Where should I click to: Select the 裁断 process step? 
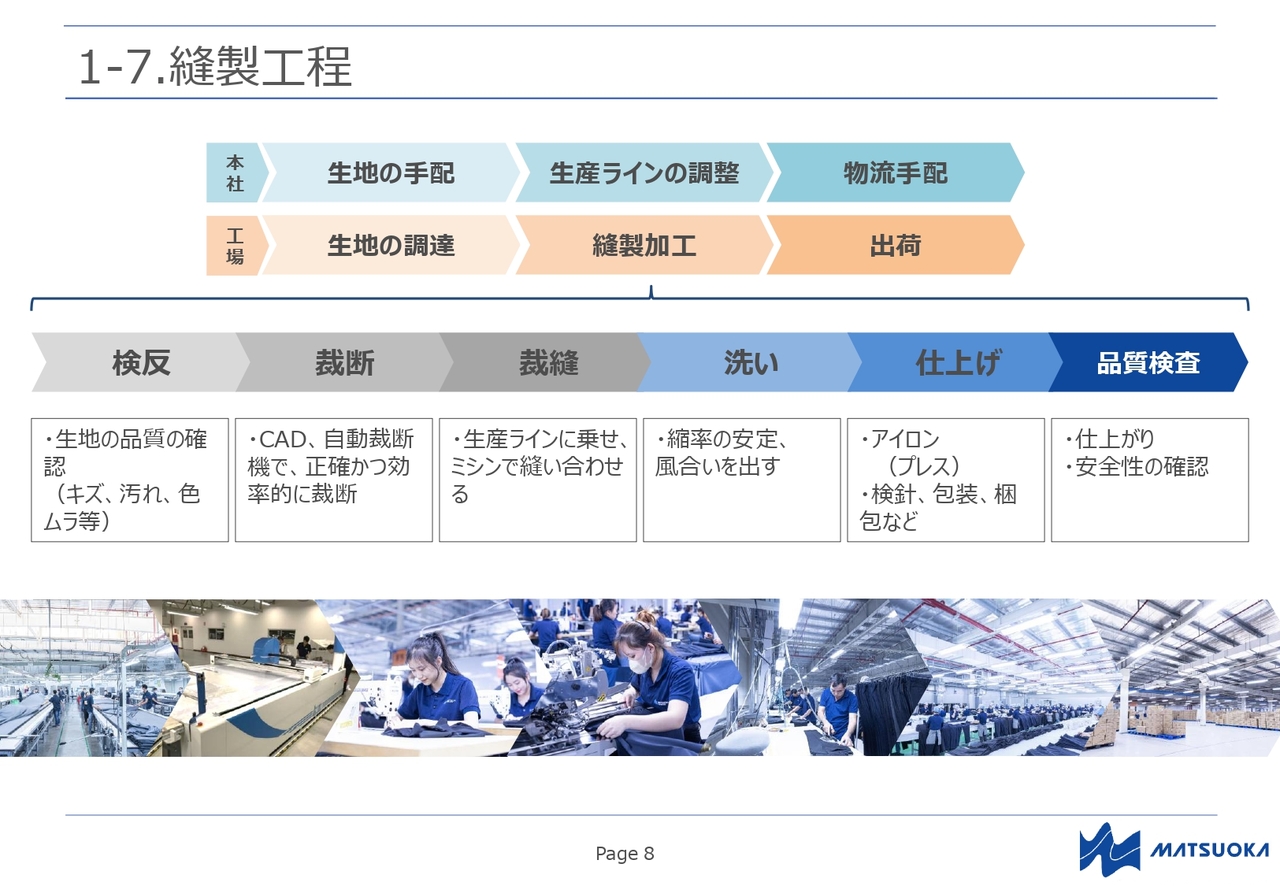[x=344, y=363]
